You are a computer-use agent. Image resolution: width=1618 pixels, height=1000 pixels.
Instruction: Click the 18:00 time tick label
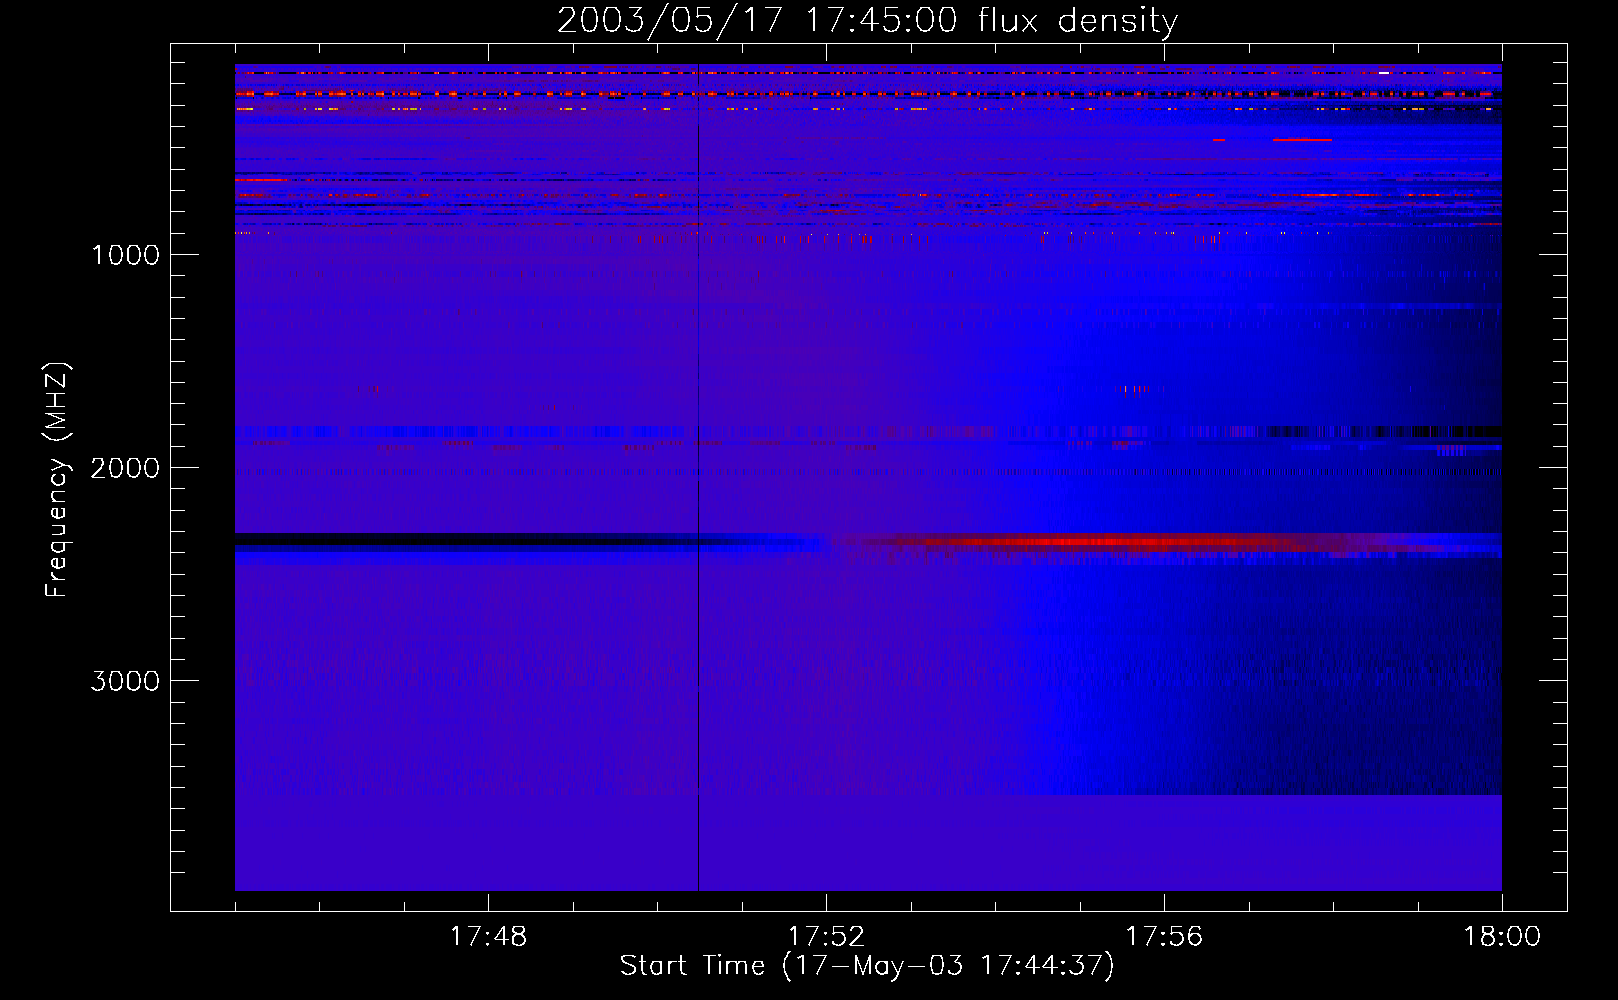(x=1502, y=937)
